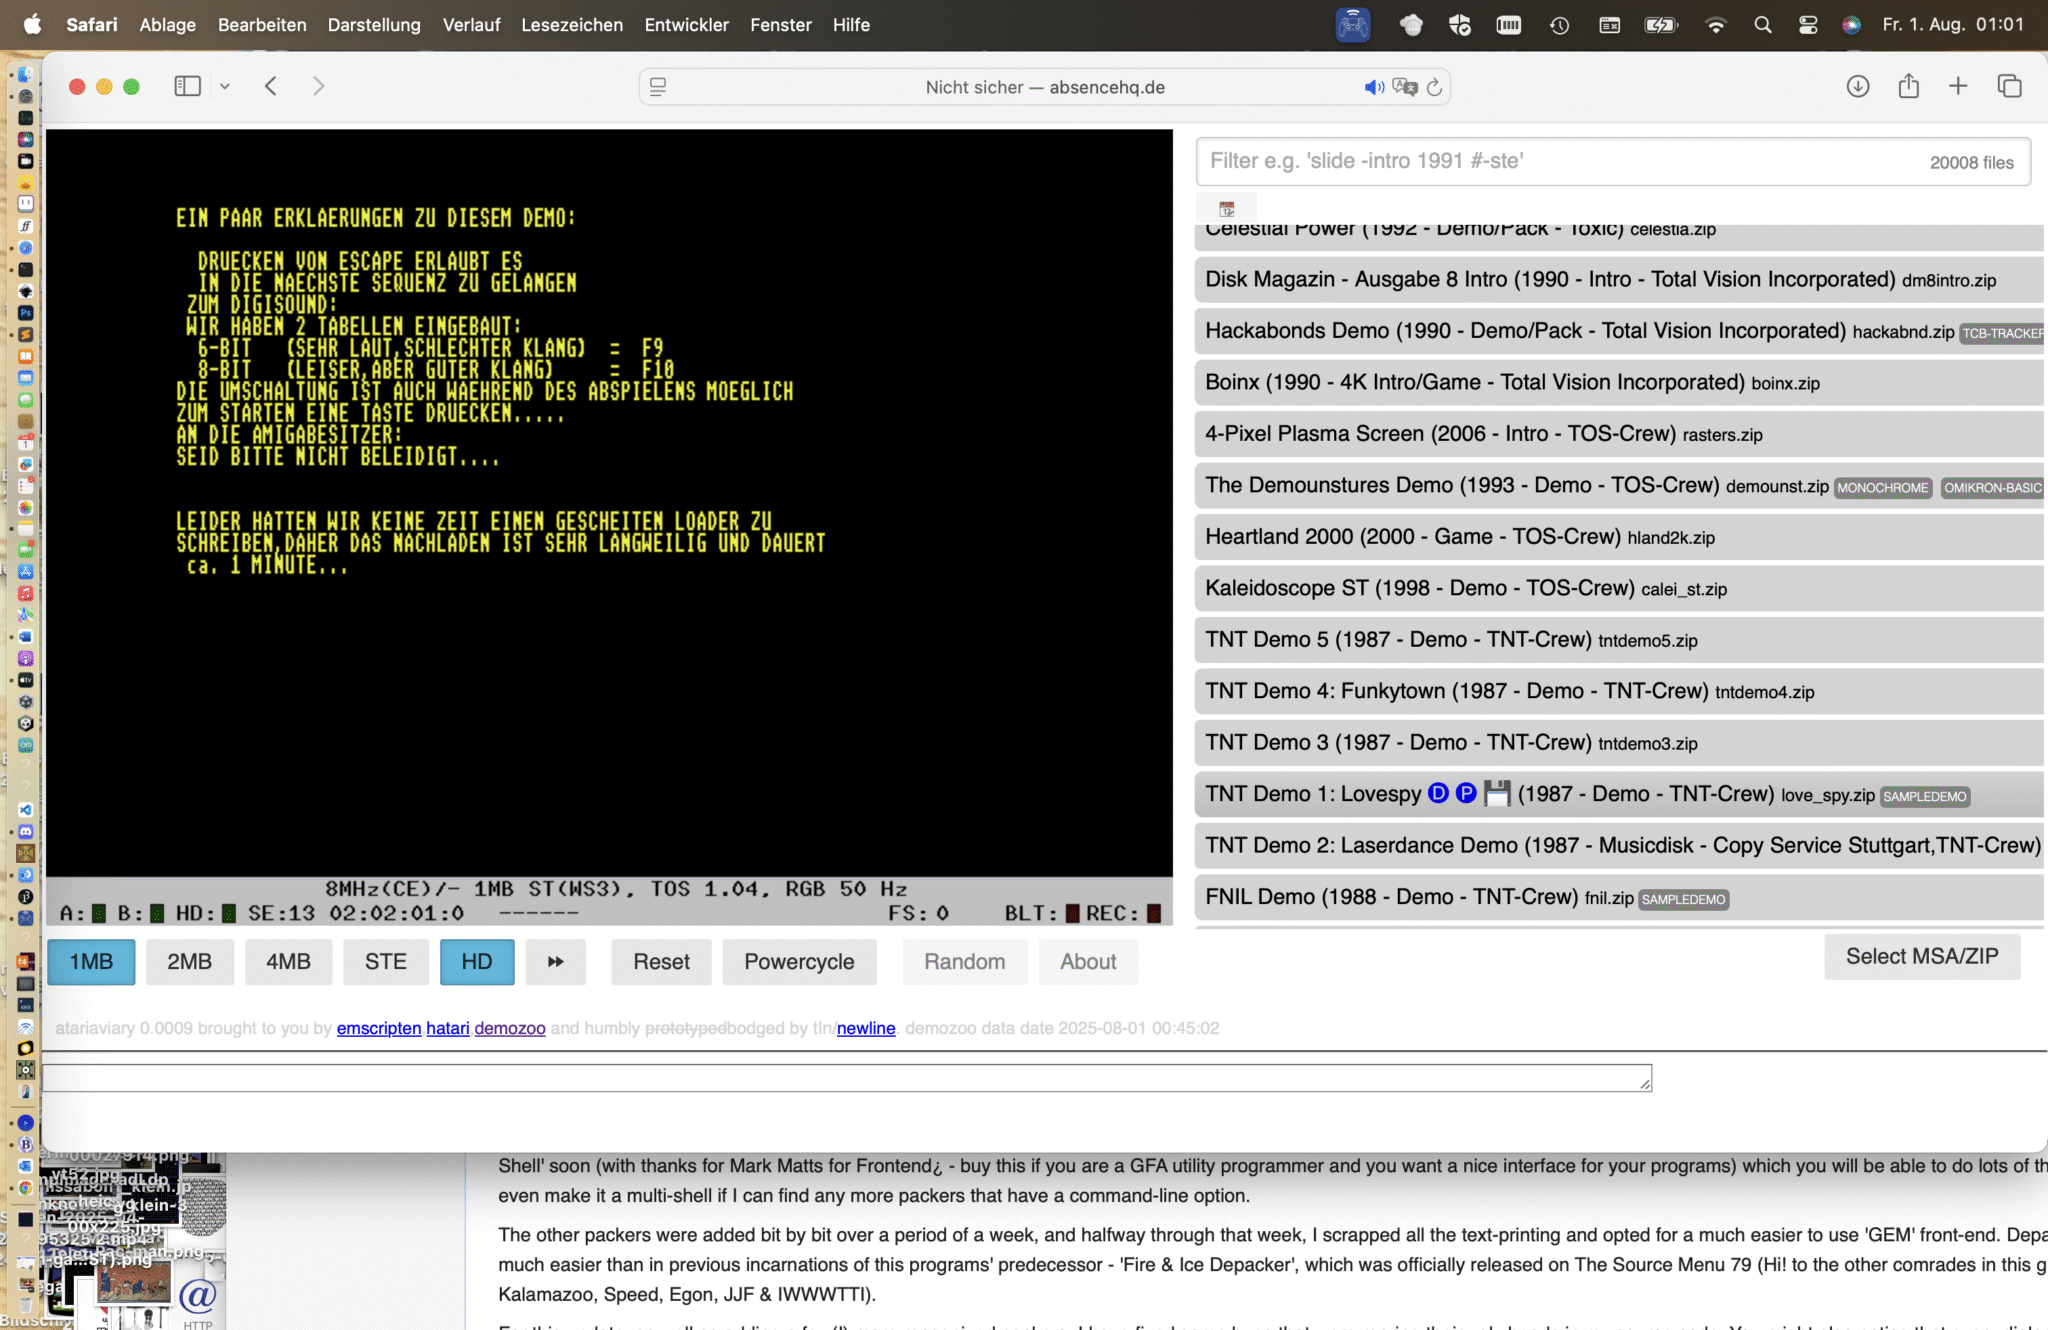Screen dimensions: 2048x1330
Task: Click the file filter input field
Action: click(x=1560, y=161)
